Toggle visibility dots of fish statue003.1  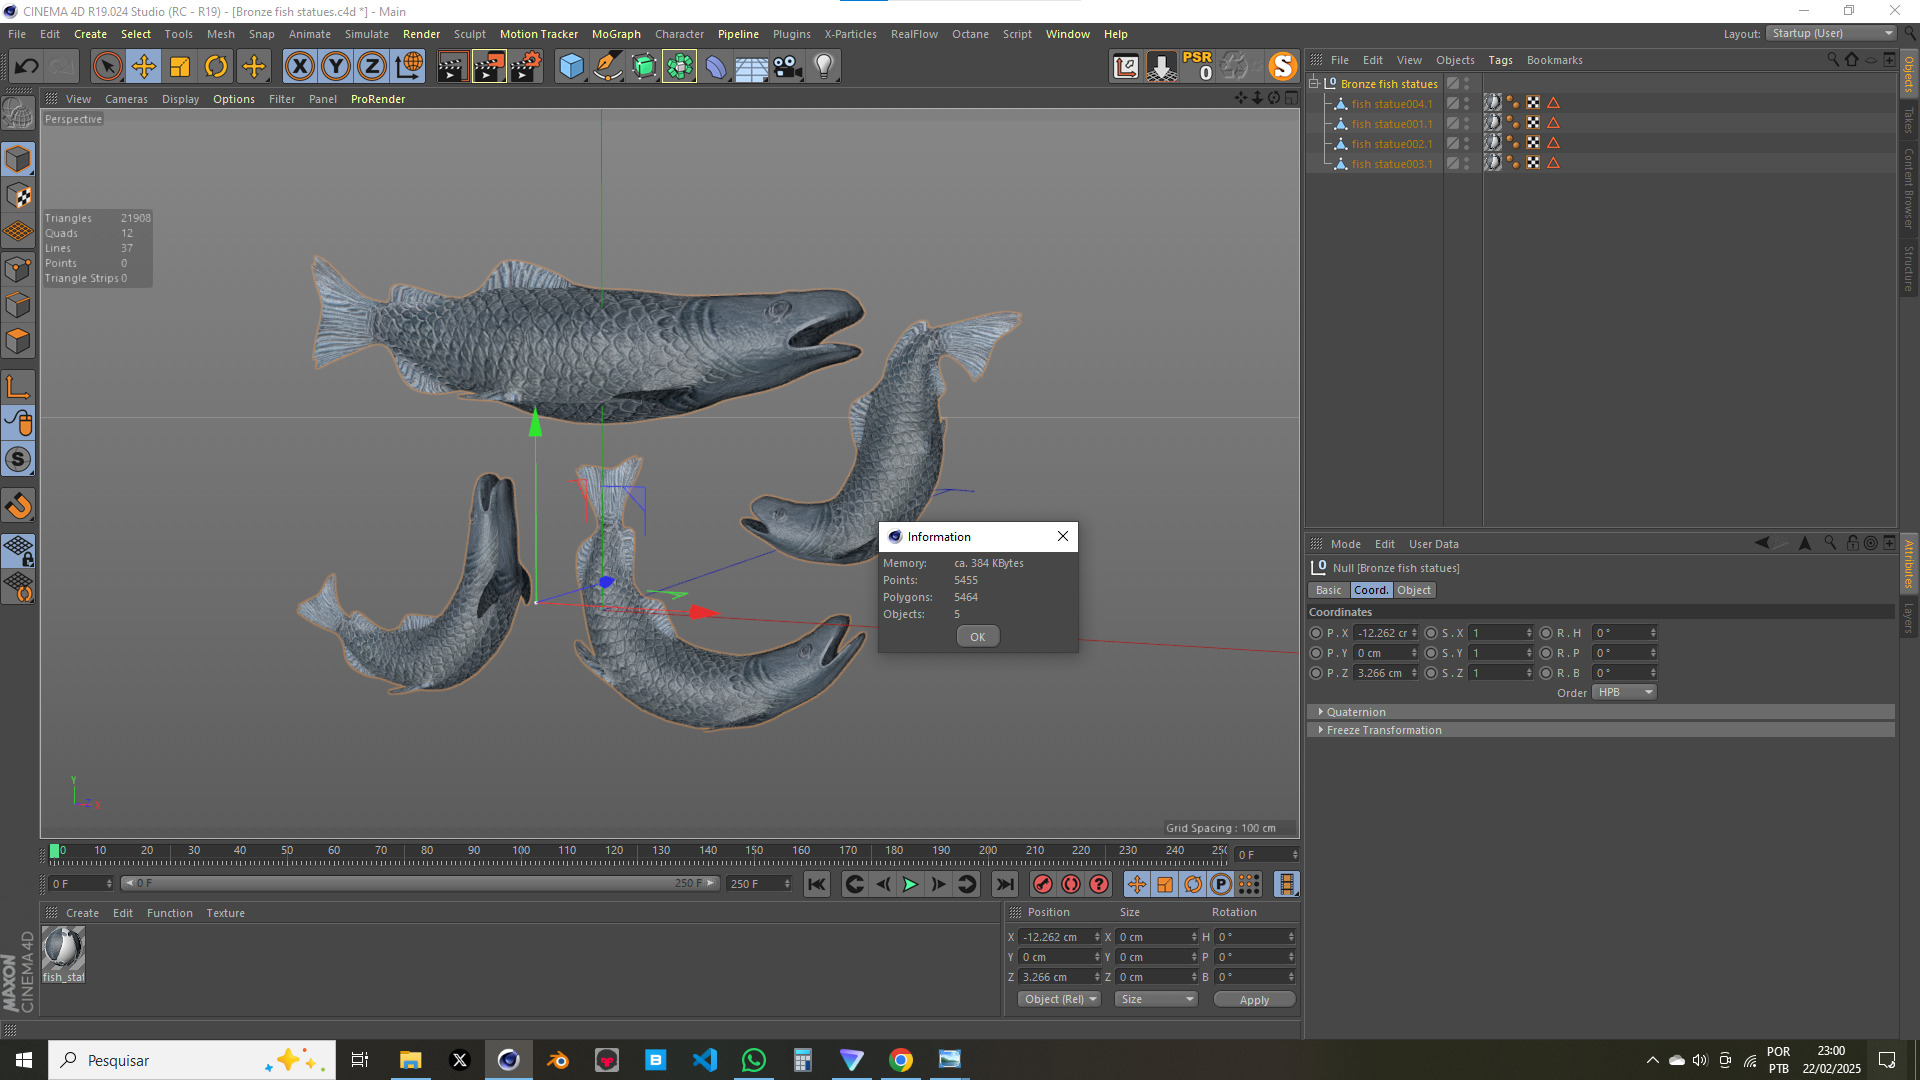click(x=1467, y=164)
